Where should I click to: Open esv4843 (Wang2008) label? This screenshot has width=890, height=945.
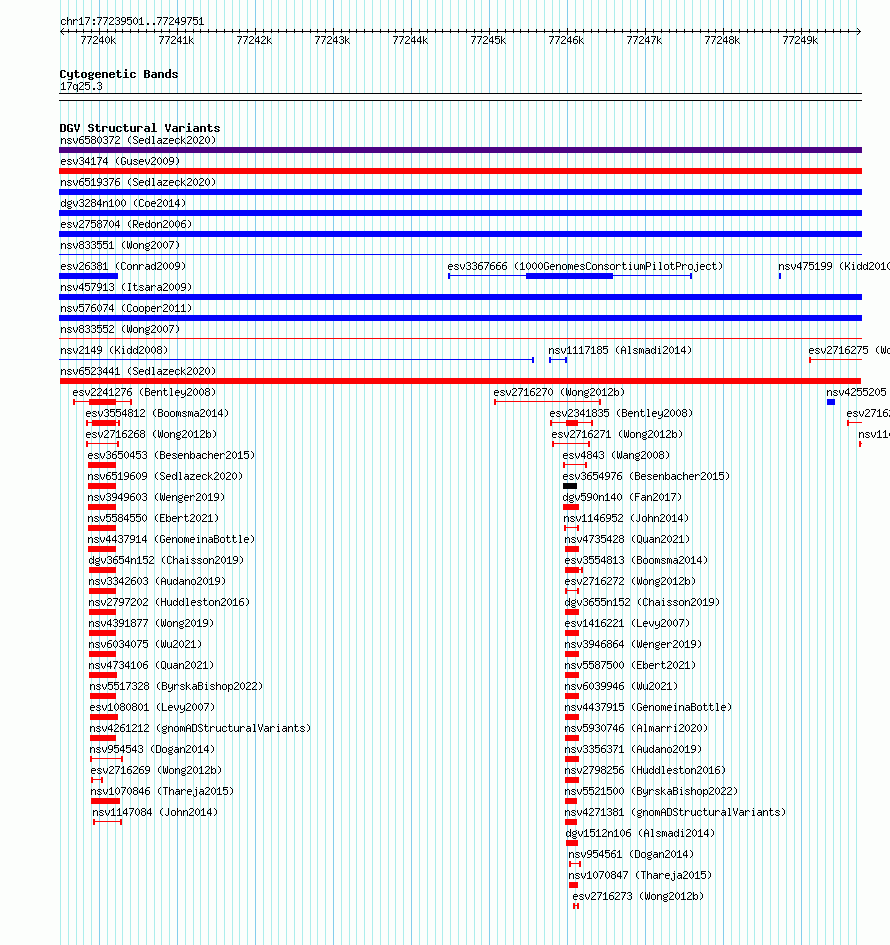click(x=616, y=456)
